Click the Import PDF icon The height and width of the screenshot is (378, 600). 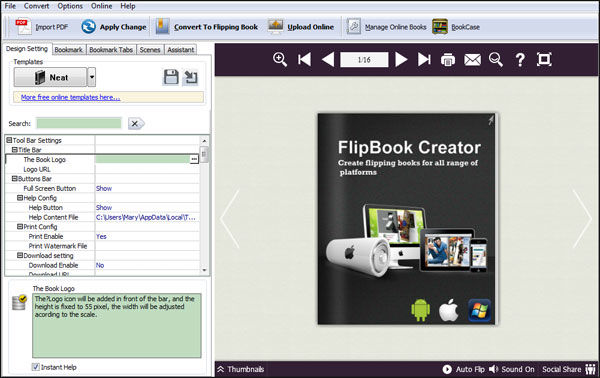click(x=23, y=27)
